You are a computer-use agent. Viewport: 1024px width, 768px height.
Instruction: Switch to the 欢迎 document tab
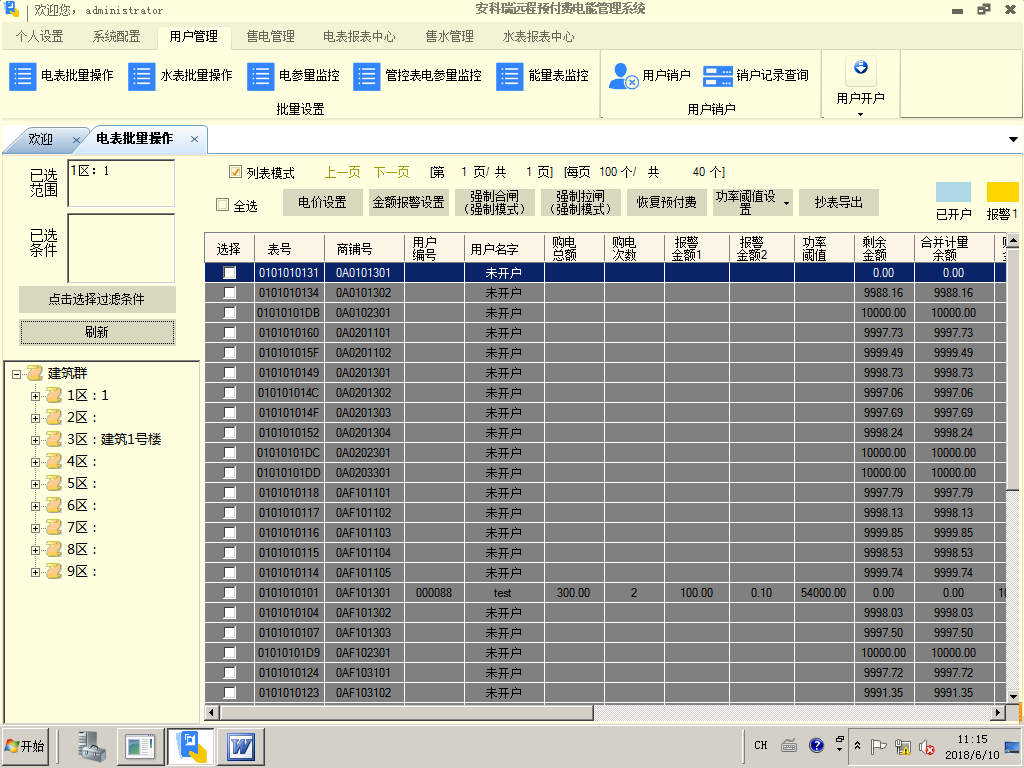[x=41, y=139]
